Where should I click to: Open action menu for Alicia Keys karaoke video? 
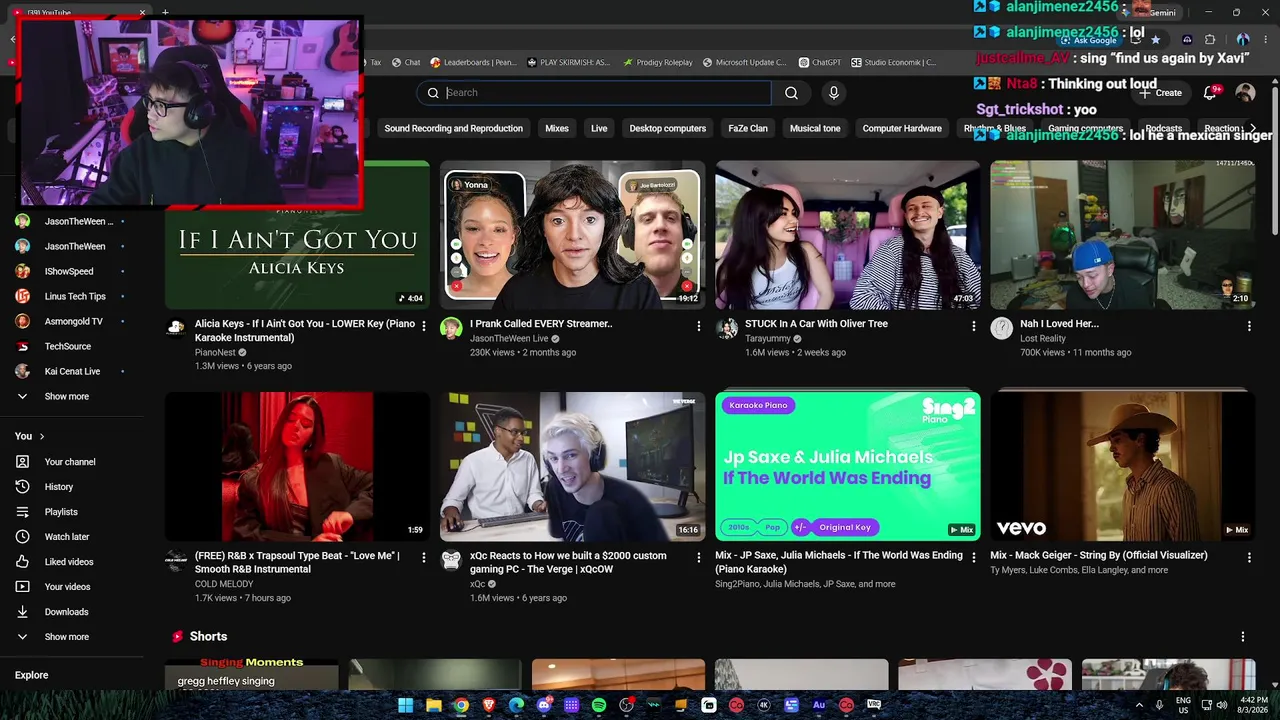tap(424, 326)
